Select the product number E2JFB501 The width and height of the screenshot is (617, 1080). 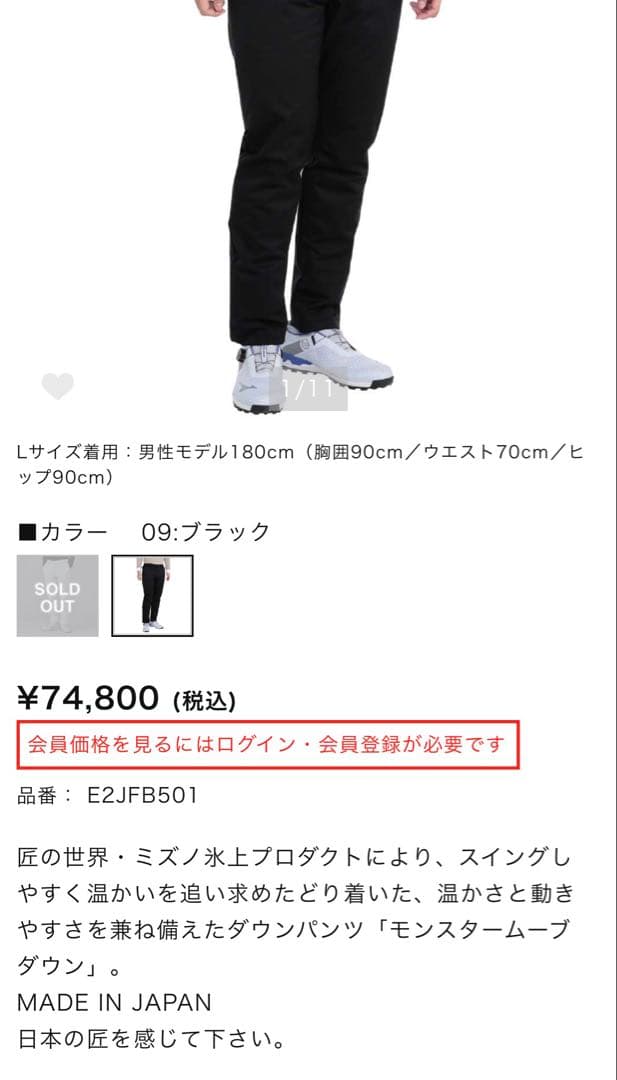(143, 796)
